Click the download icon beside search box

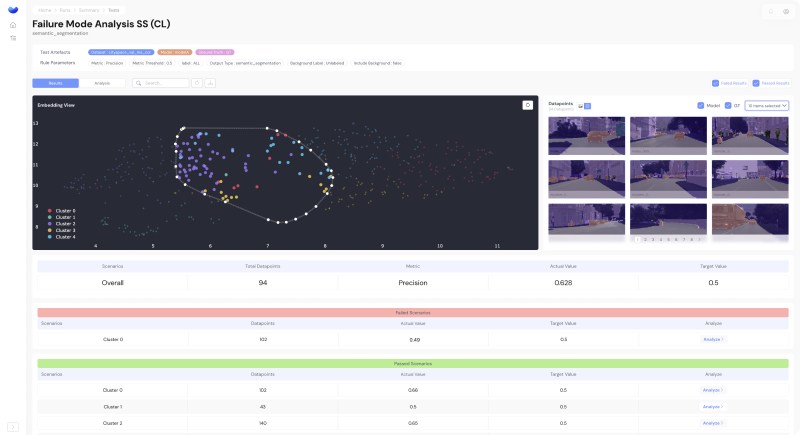pyautogui.click(x=210, y=83)
